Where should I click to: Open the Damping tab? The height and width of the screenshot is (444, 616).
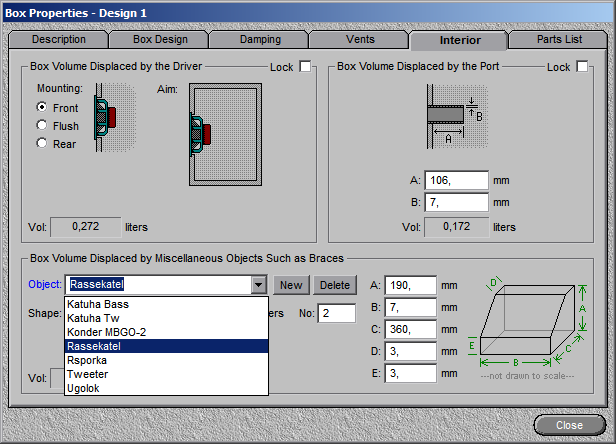pyautogui.click(x=260, y=40)
